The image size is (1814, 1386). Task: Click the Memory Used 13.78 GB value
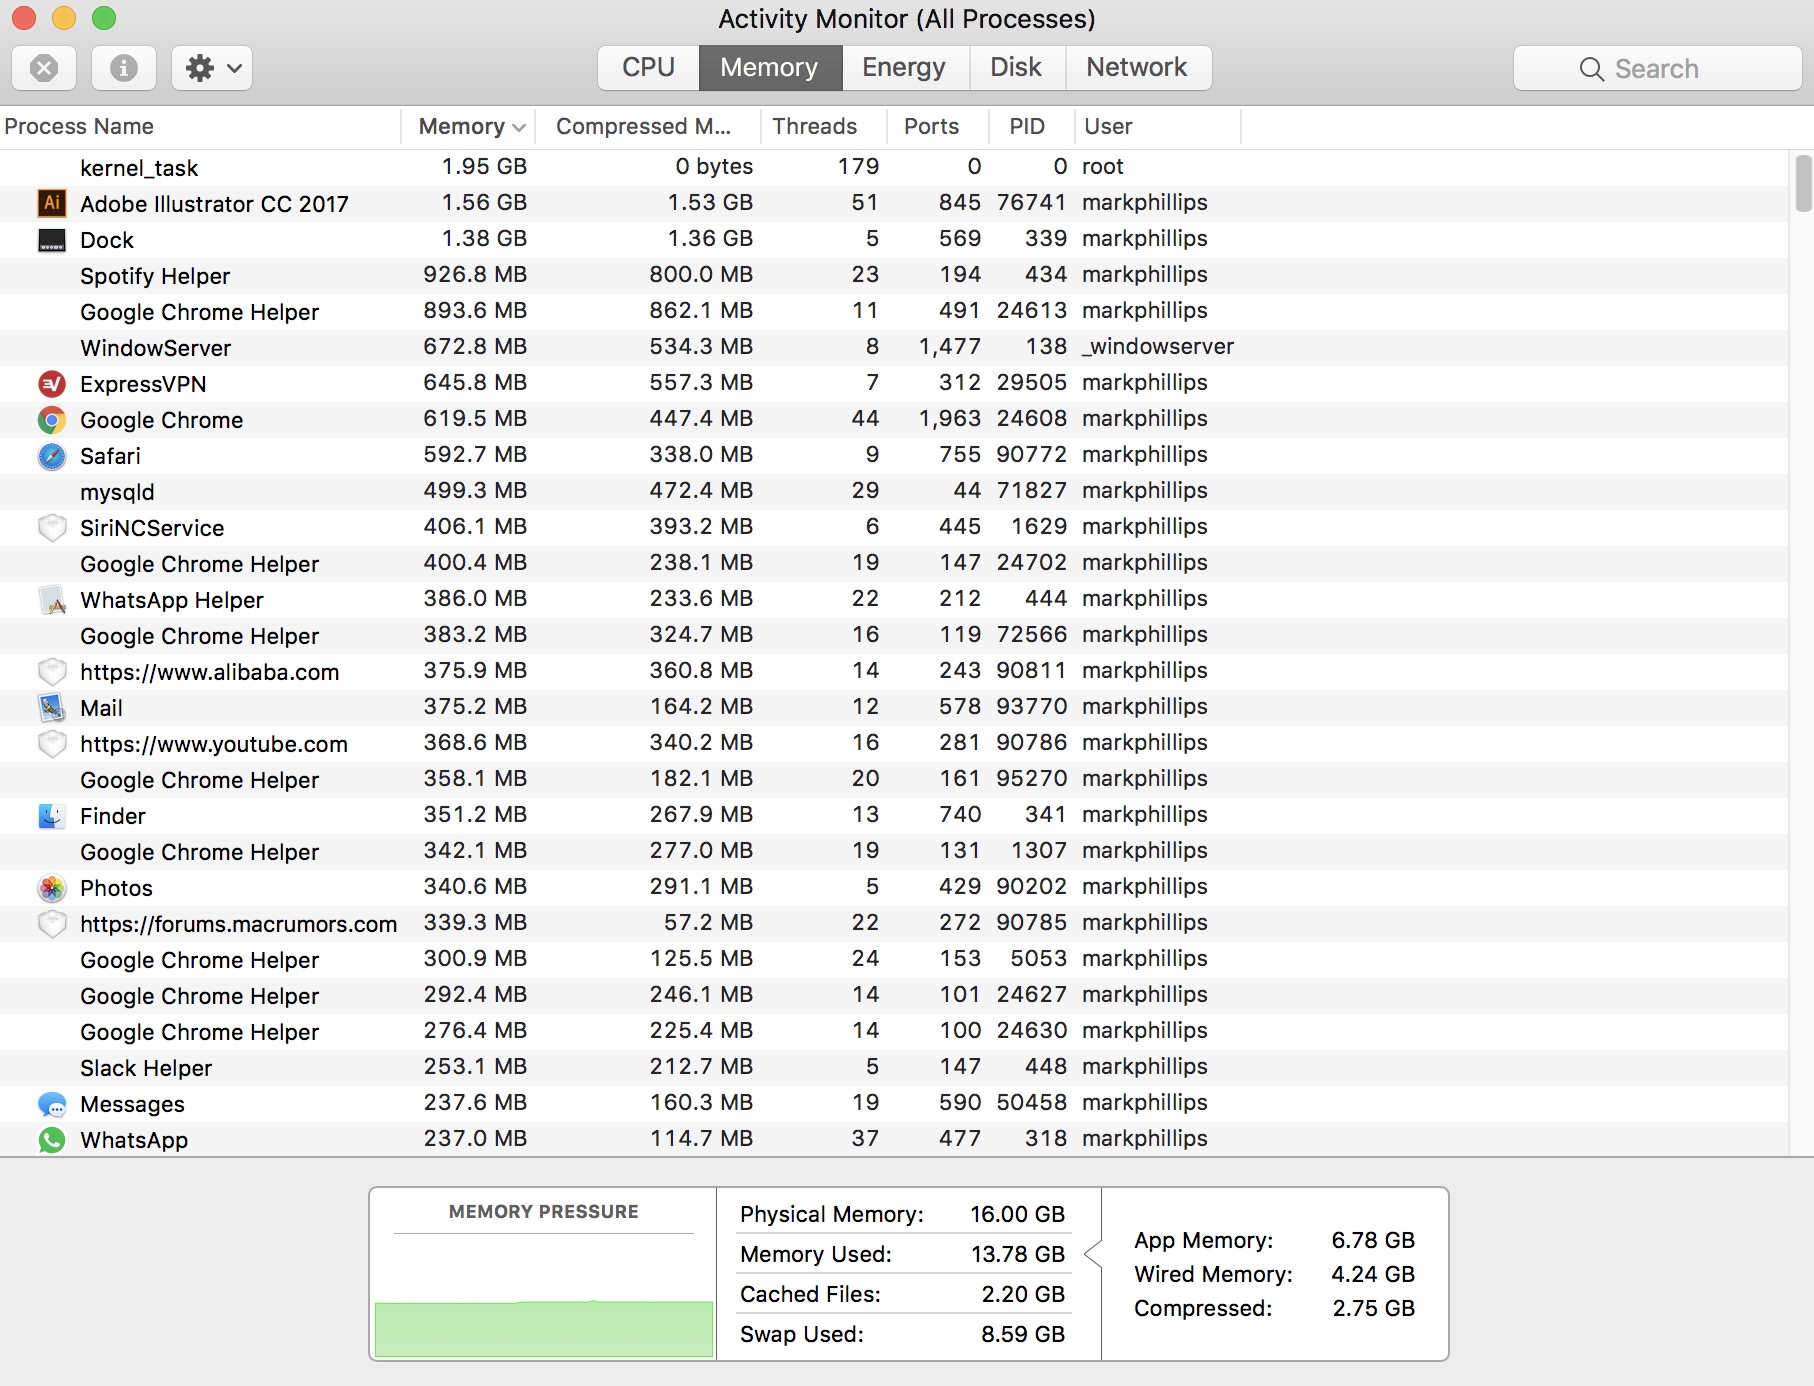1018,1254
